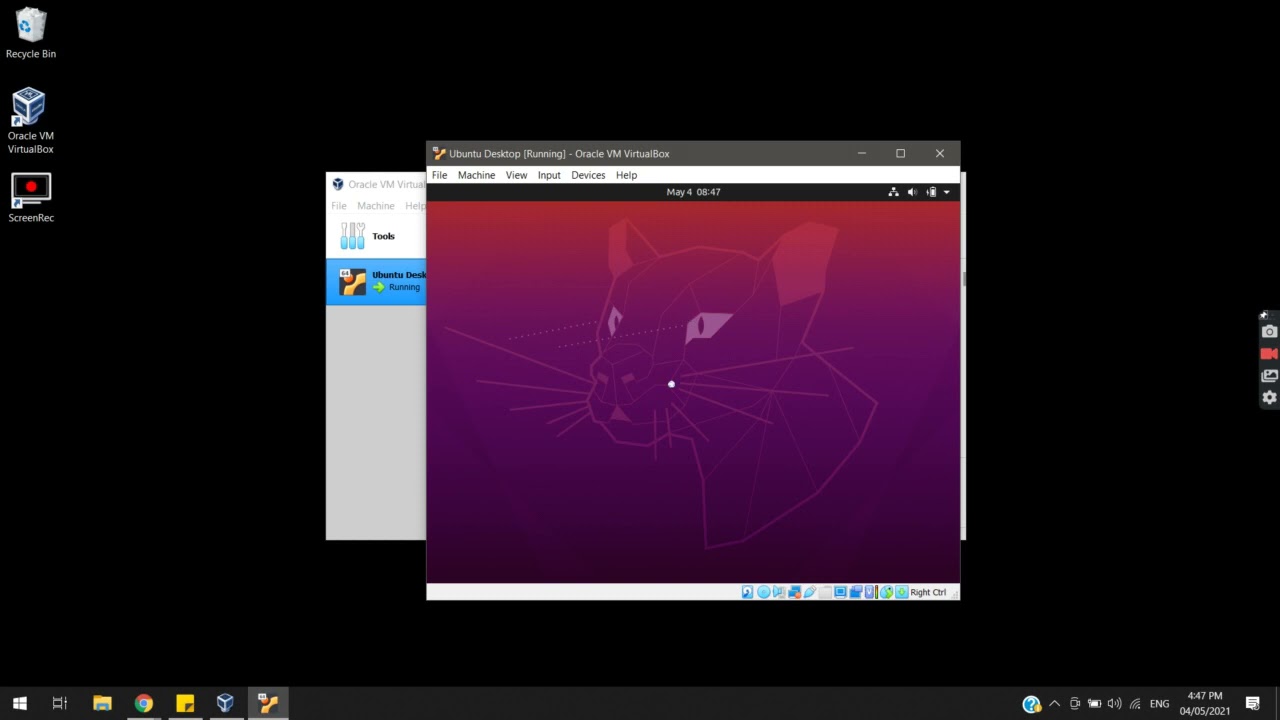Open the Input menu in the VM window
The width and height of the screenshot is (1280, 720).
549,175
